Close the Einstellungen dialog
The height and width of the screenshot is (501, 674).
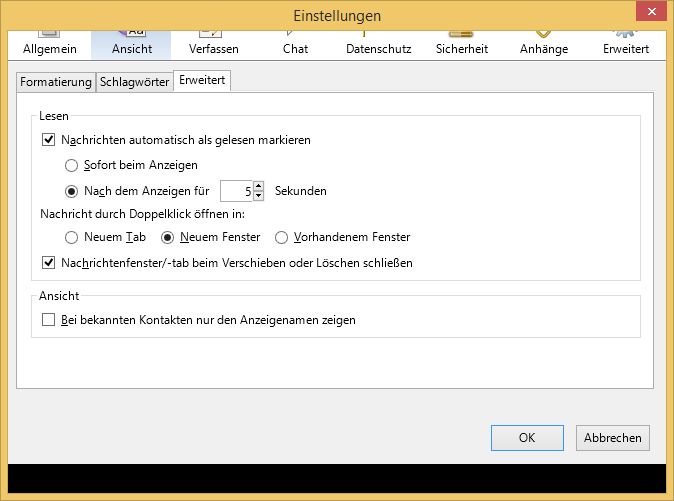651,11
